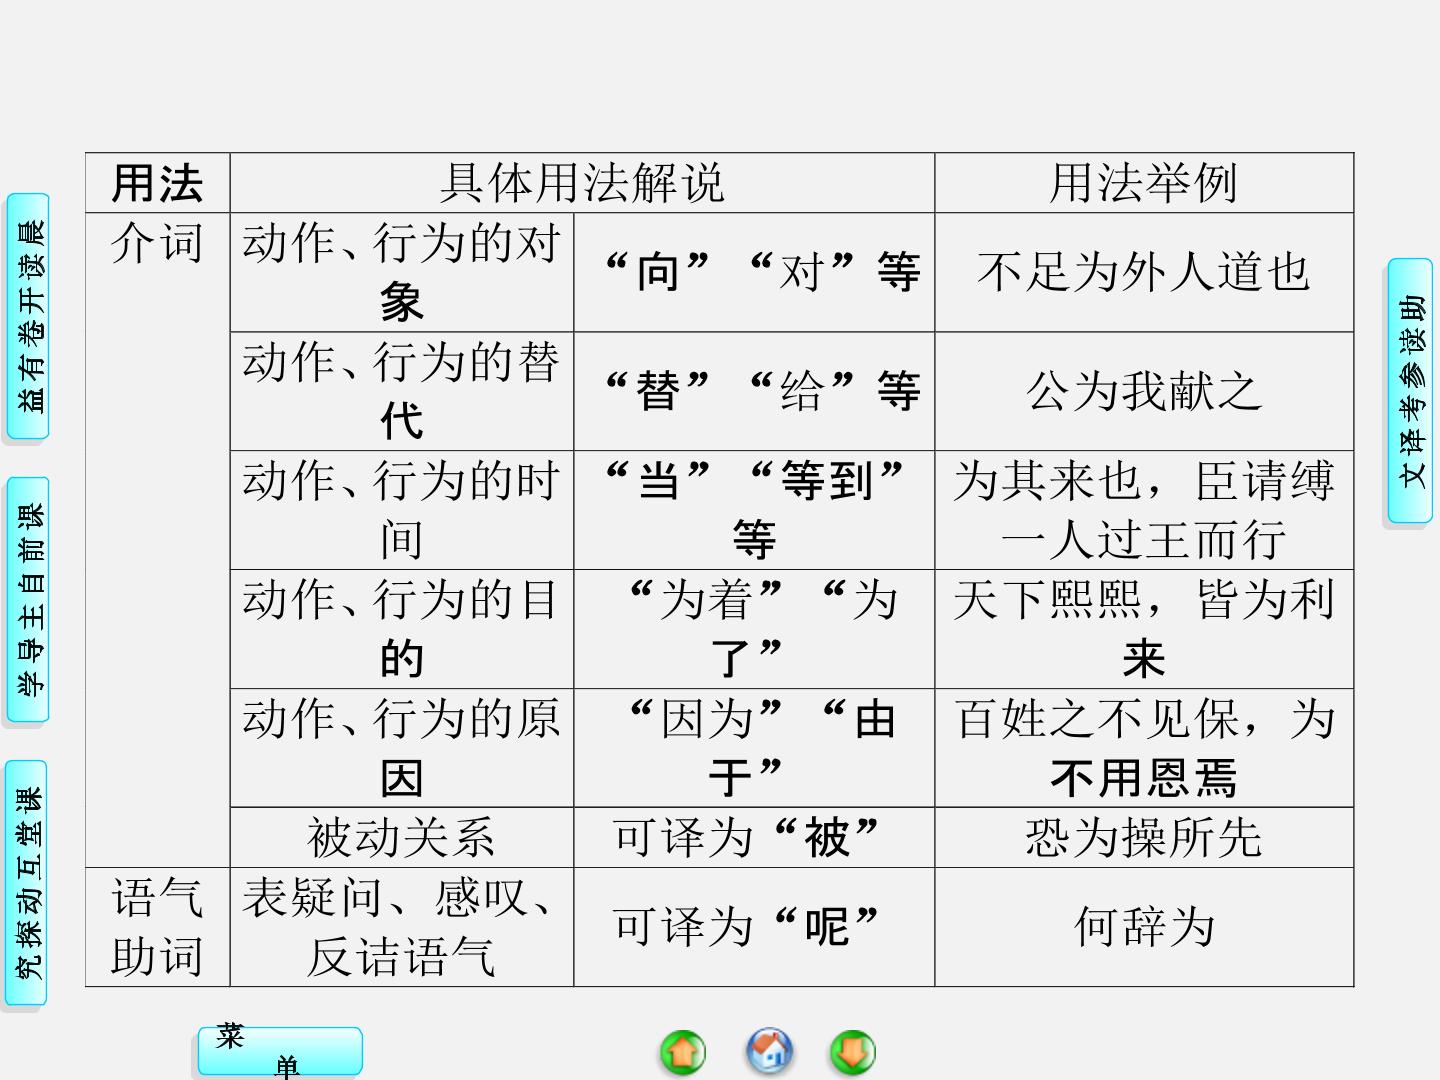Click the example 恐为操所先
This screenshot has width=1440, height=1080.
(1144, 838)
